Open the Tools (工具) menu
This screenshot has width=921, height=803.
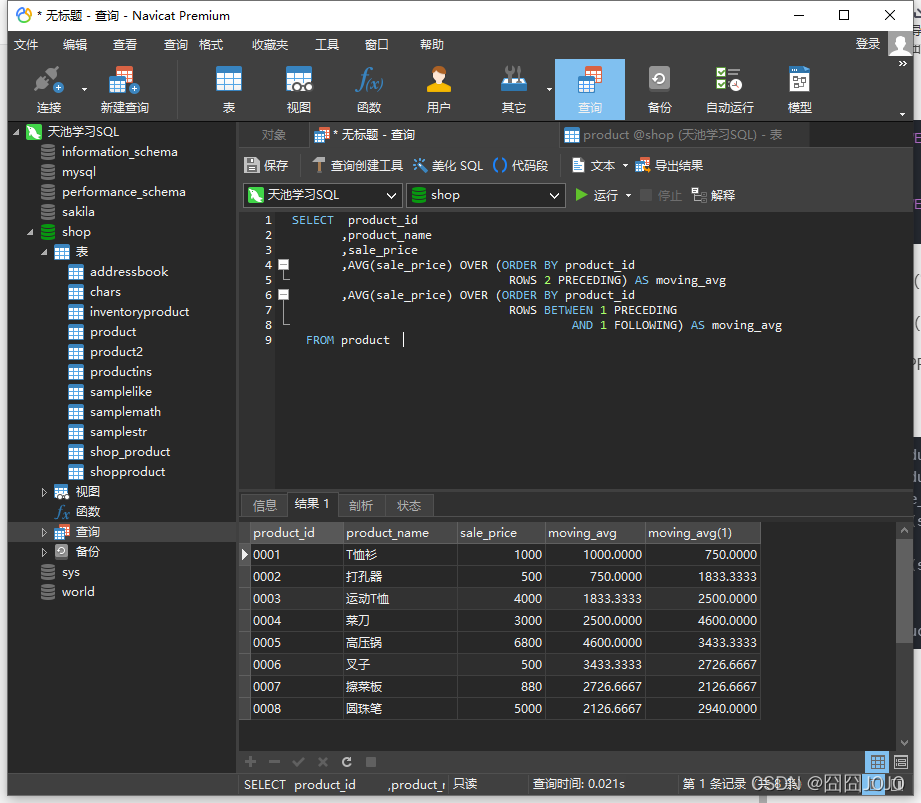coord(327,45)
